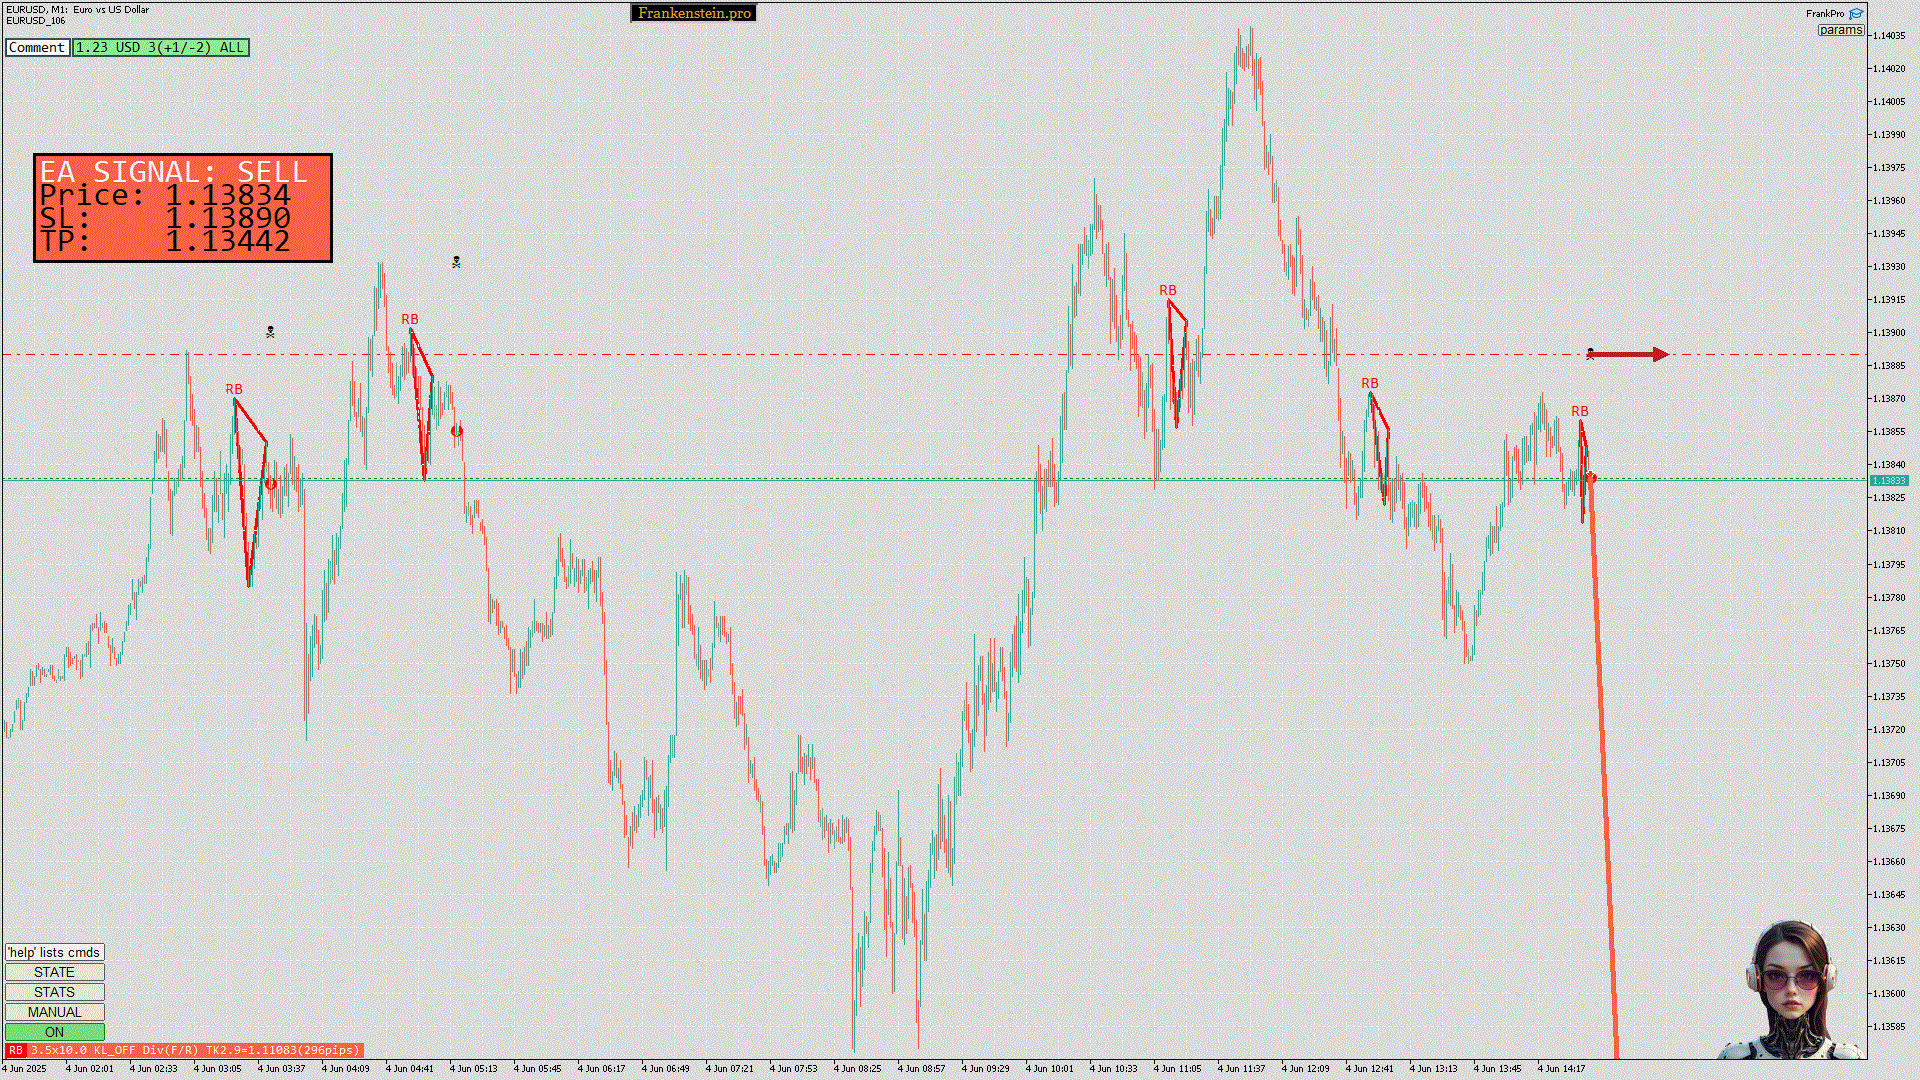Screen dimensions: 1920x1080
Task: Click the skull marker above the 04:41 peak
Action: click(456, 262)
